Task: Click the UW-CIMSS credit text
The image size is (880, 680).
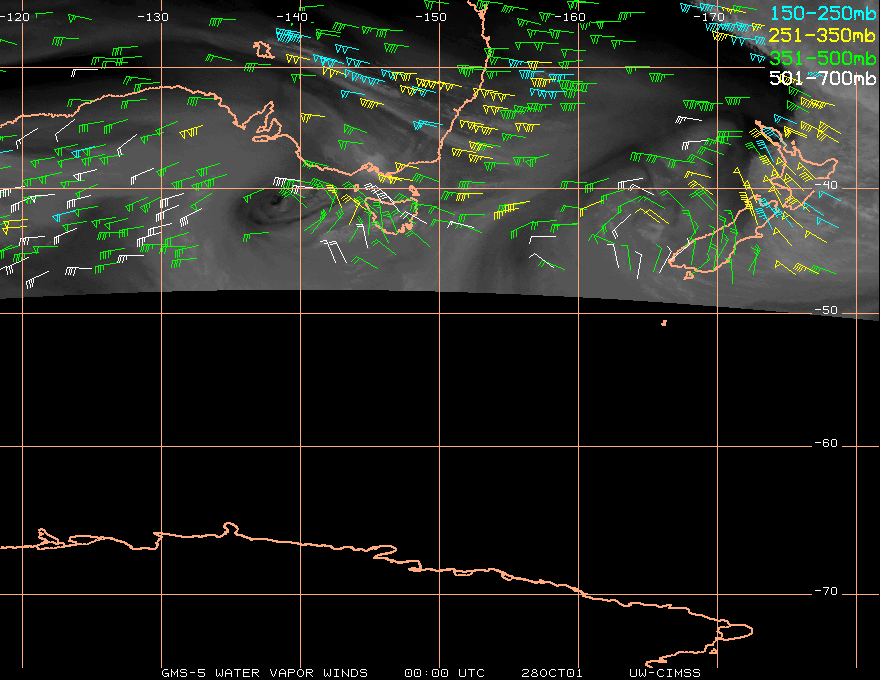Action: [664, 673]
